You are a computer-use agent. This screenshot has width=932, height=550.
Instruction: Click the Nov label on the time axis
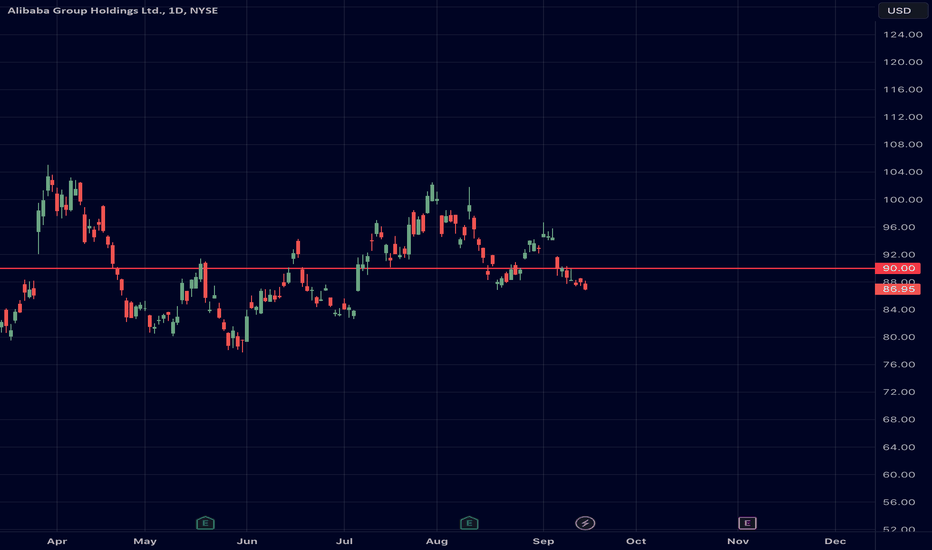pos(738,541)
